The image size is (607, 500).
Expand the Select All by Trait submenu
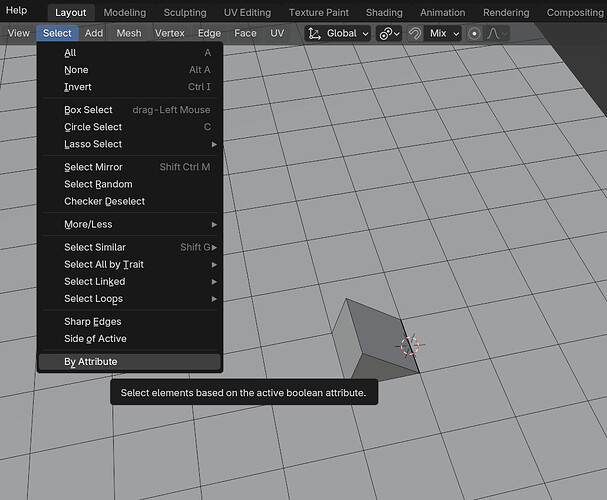pyautogui.click(x=130, y=264)
